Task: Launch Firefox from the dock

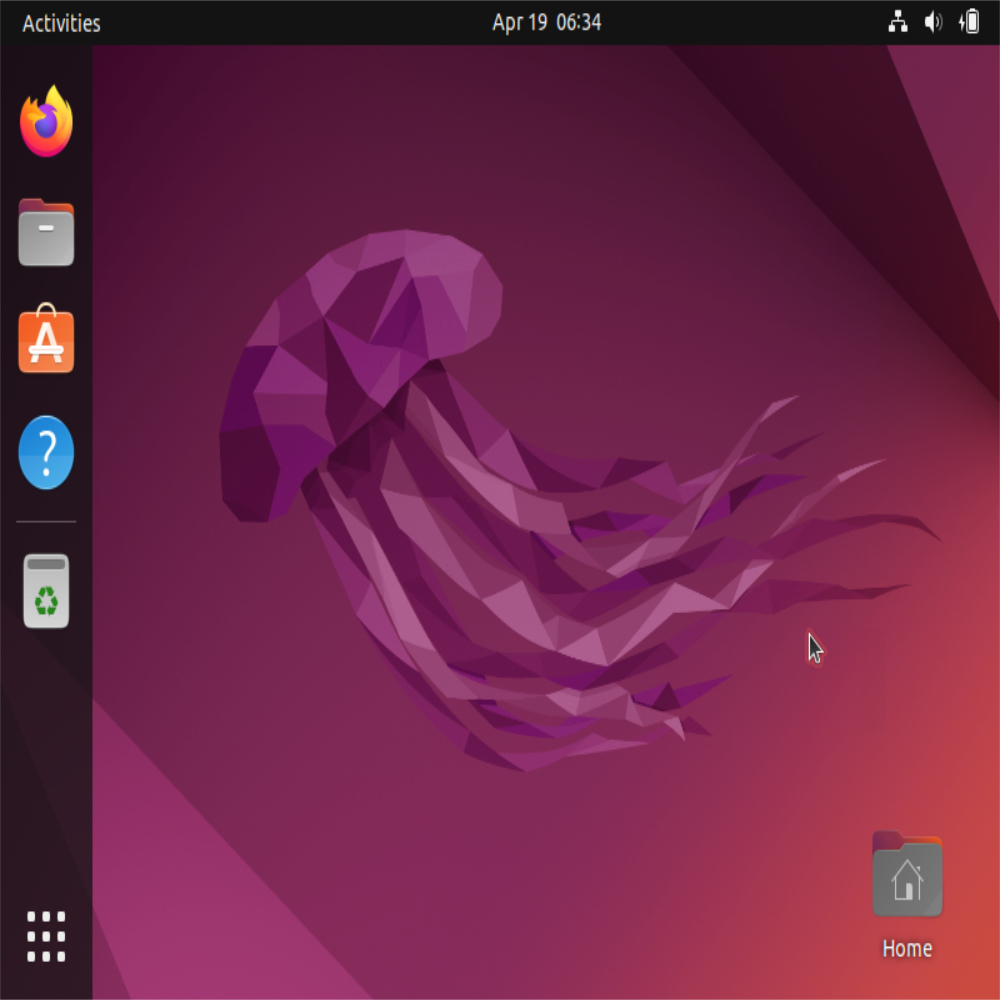Action: click(x=46, y=121)
